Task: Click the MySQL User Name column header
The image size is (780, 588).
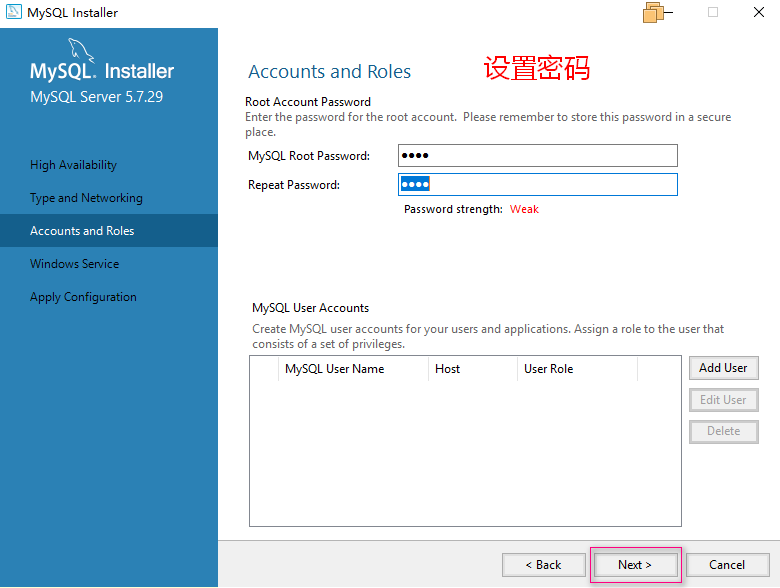Action: 353,369
